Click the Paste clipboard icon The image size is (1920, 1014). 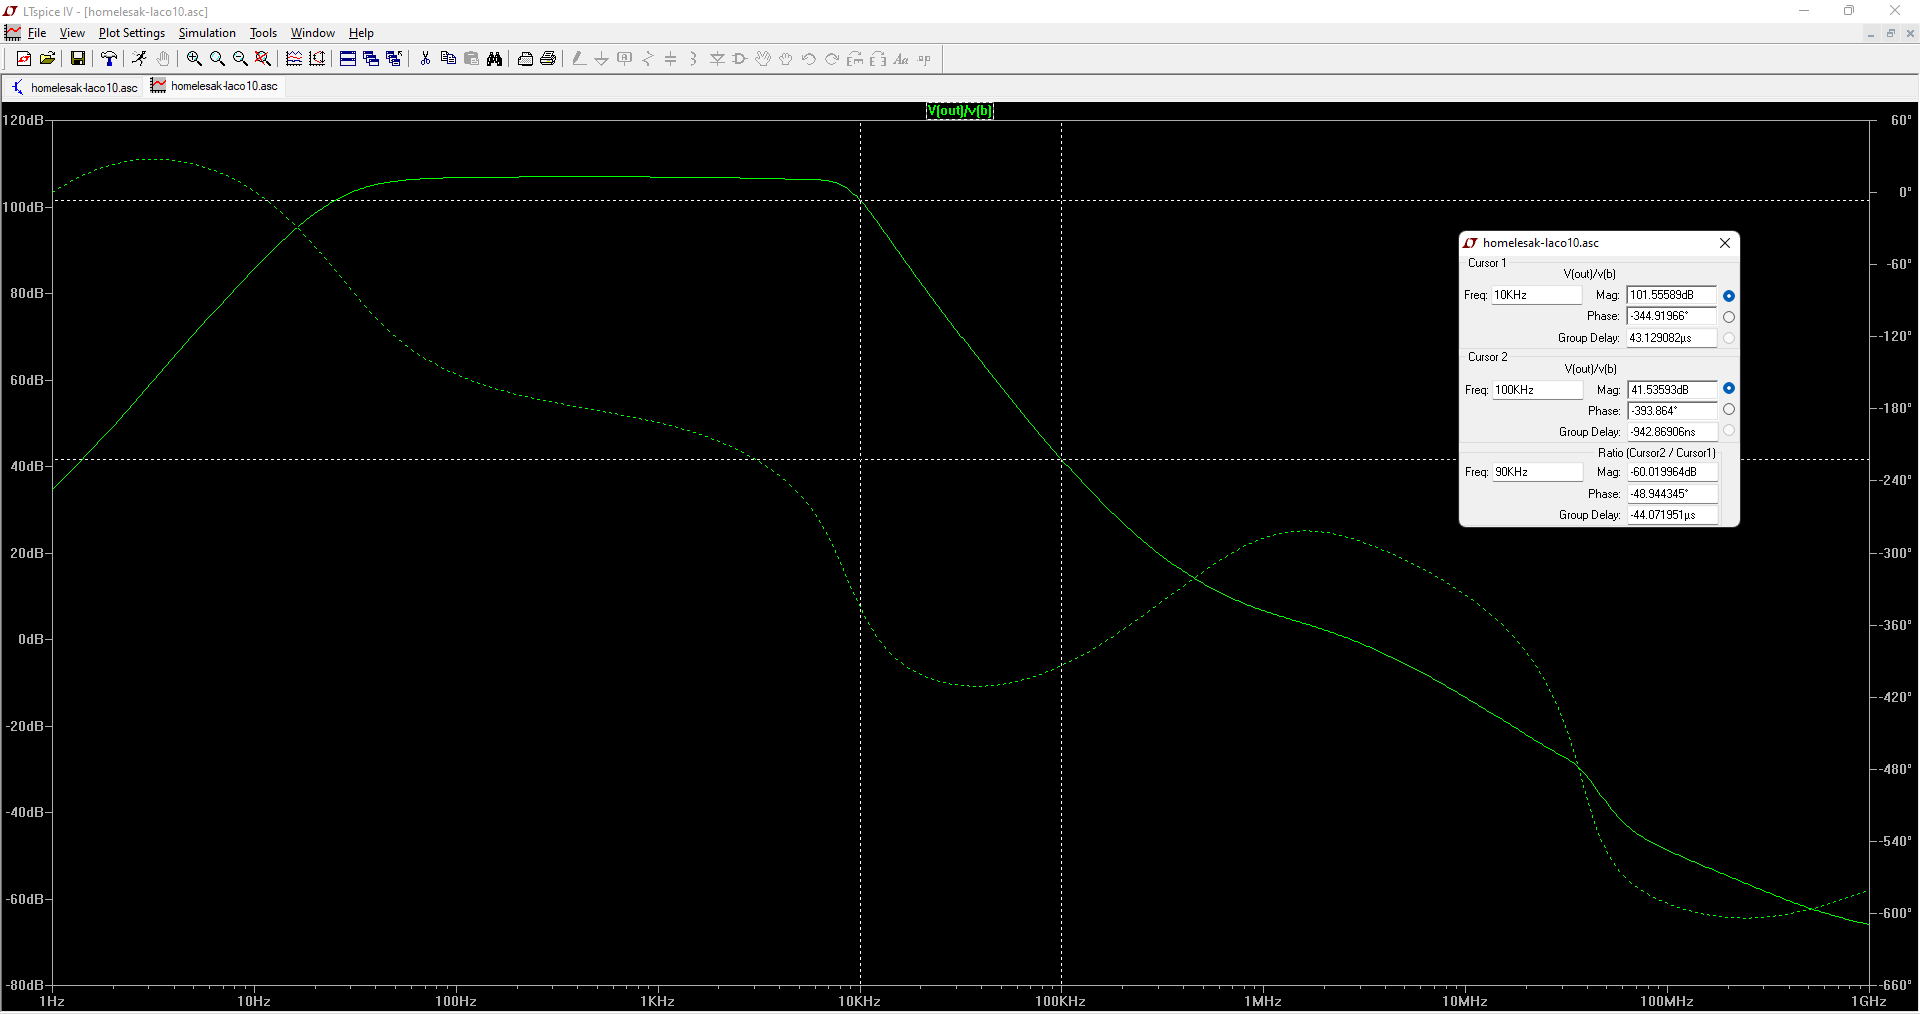[x=471, y=59]
